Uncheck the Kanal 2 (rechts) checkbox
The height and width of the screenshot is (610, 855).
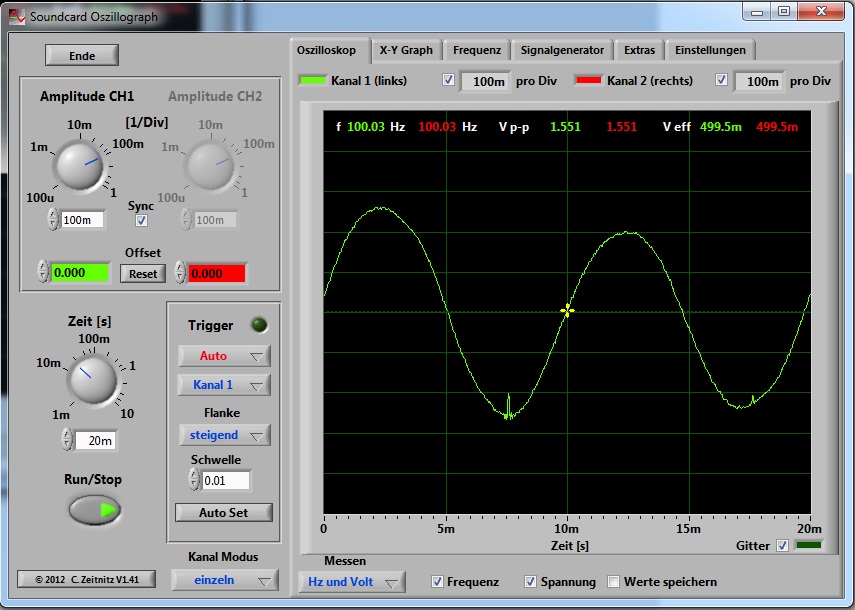point(721,80)
